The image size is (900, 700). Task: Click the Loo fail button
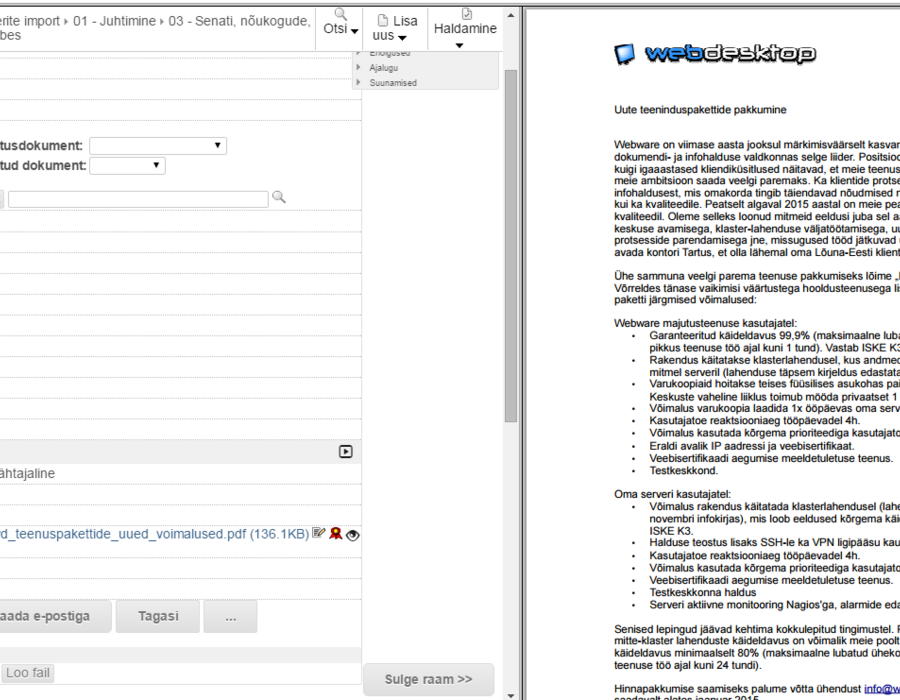[x=28, y=673]
